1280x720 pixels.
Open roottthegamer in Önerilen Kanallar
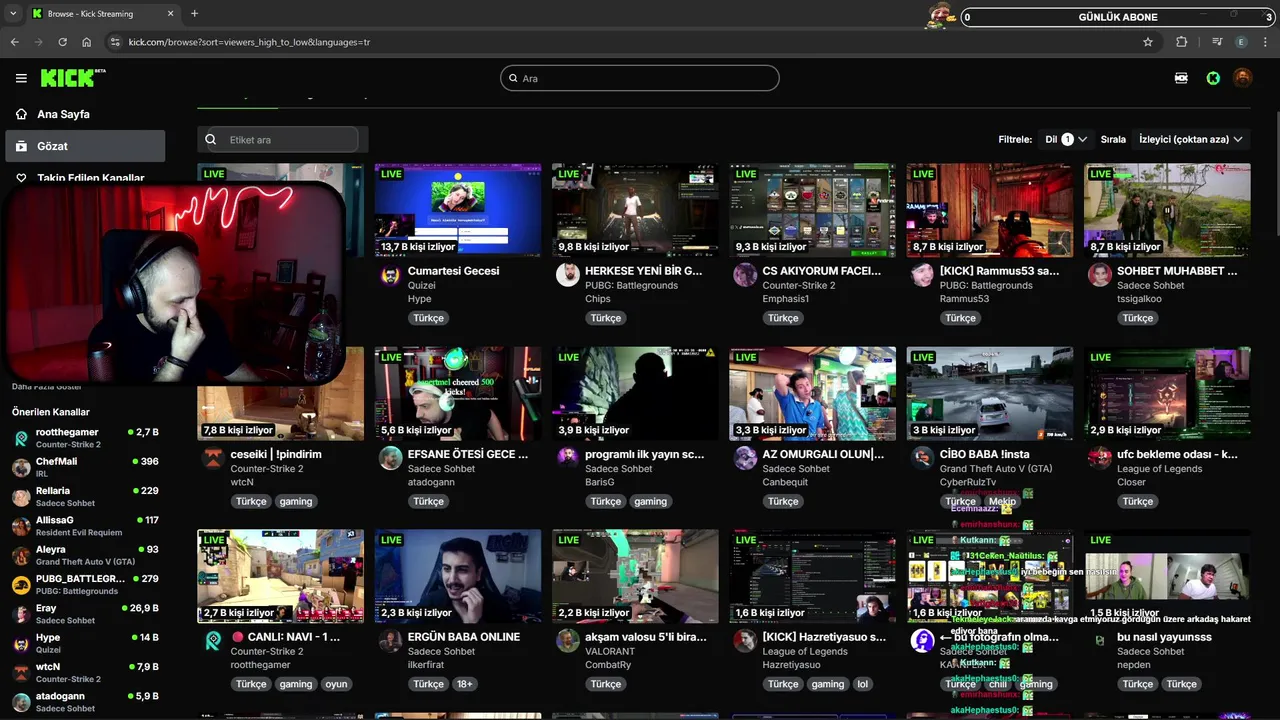pos(85,438)
